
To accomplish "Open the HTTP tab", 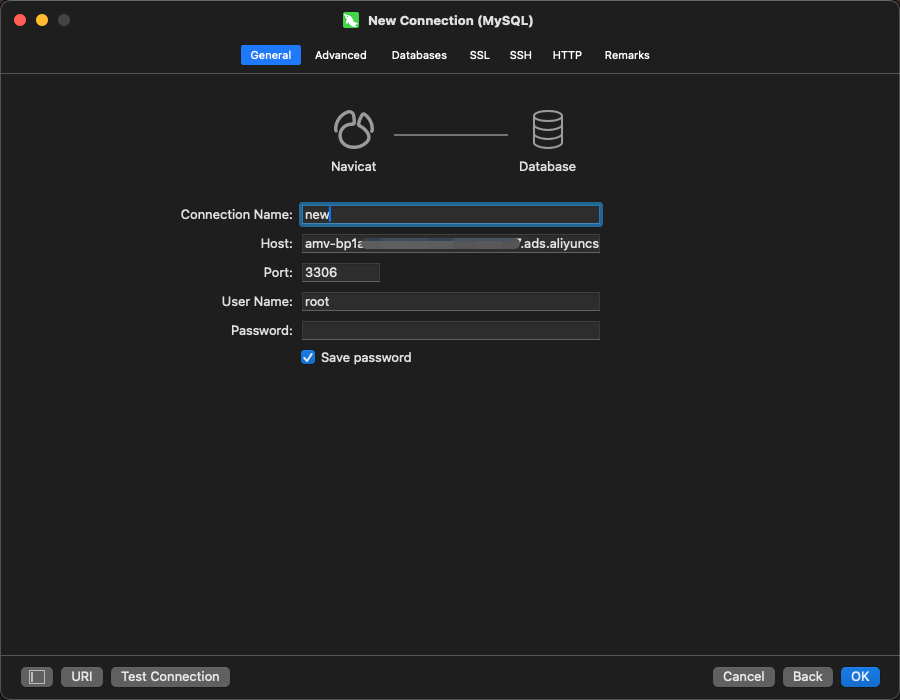I will click(567, 55).
